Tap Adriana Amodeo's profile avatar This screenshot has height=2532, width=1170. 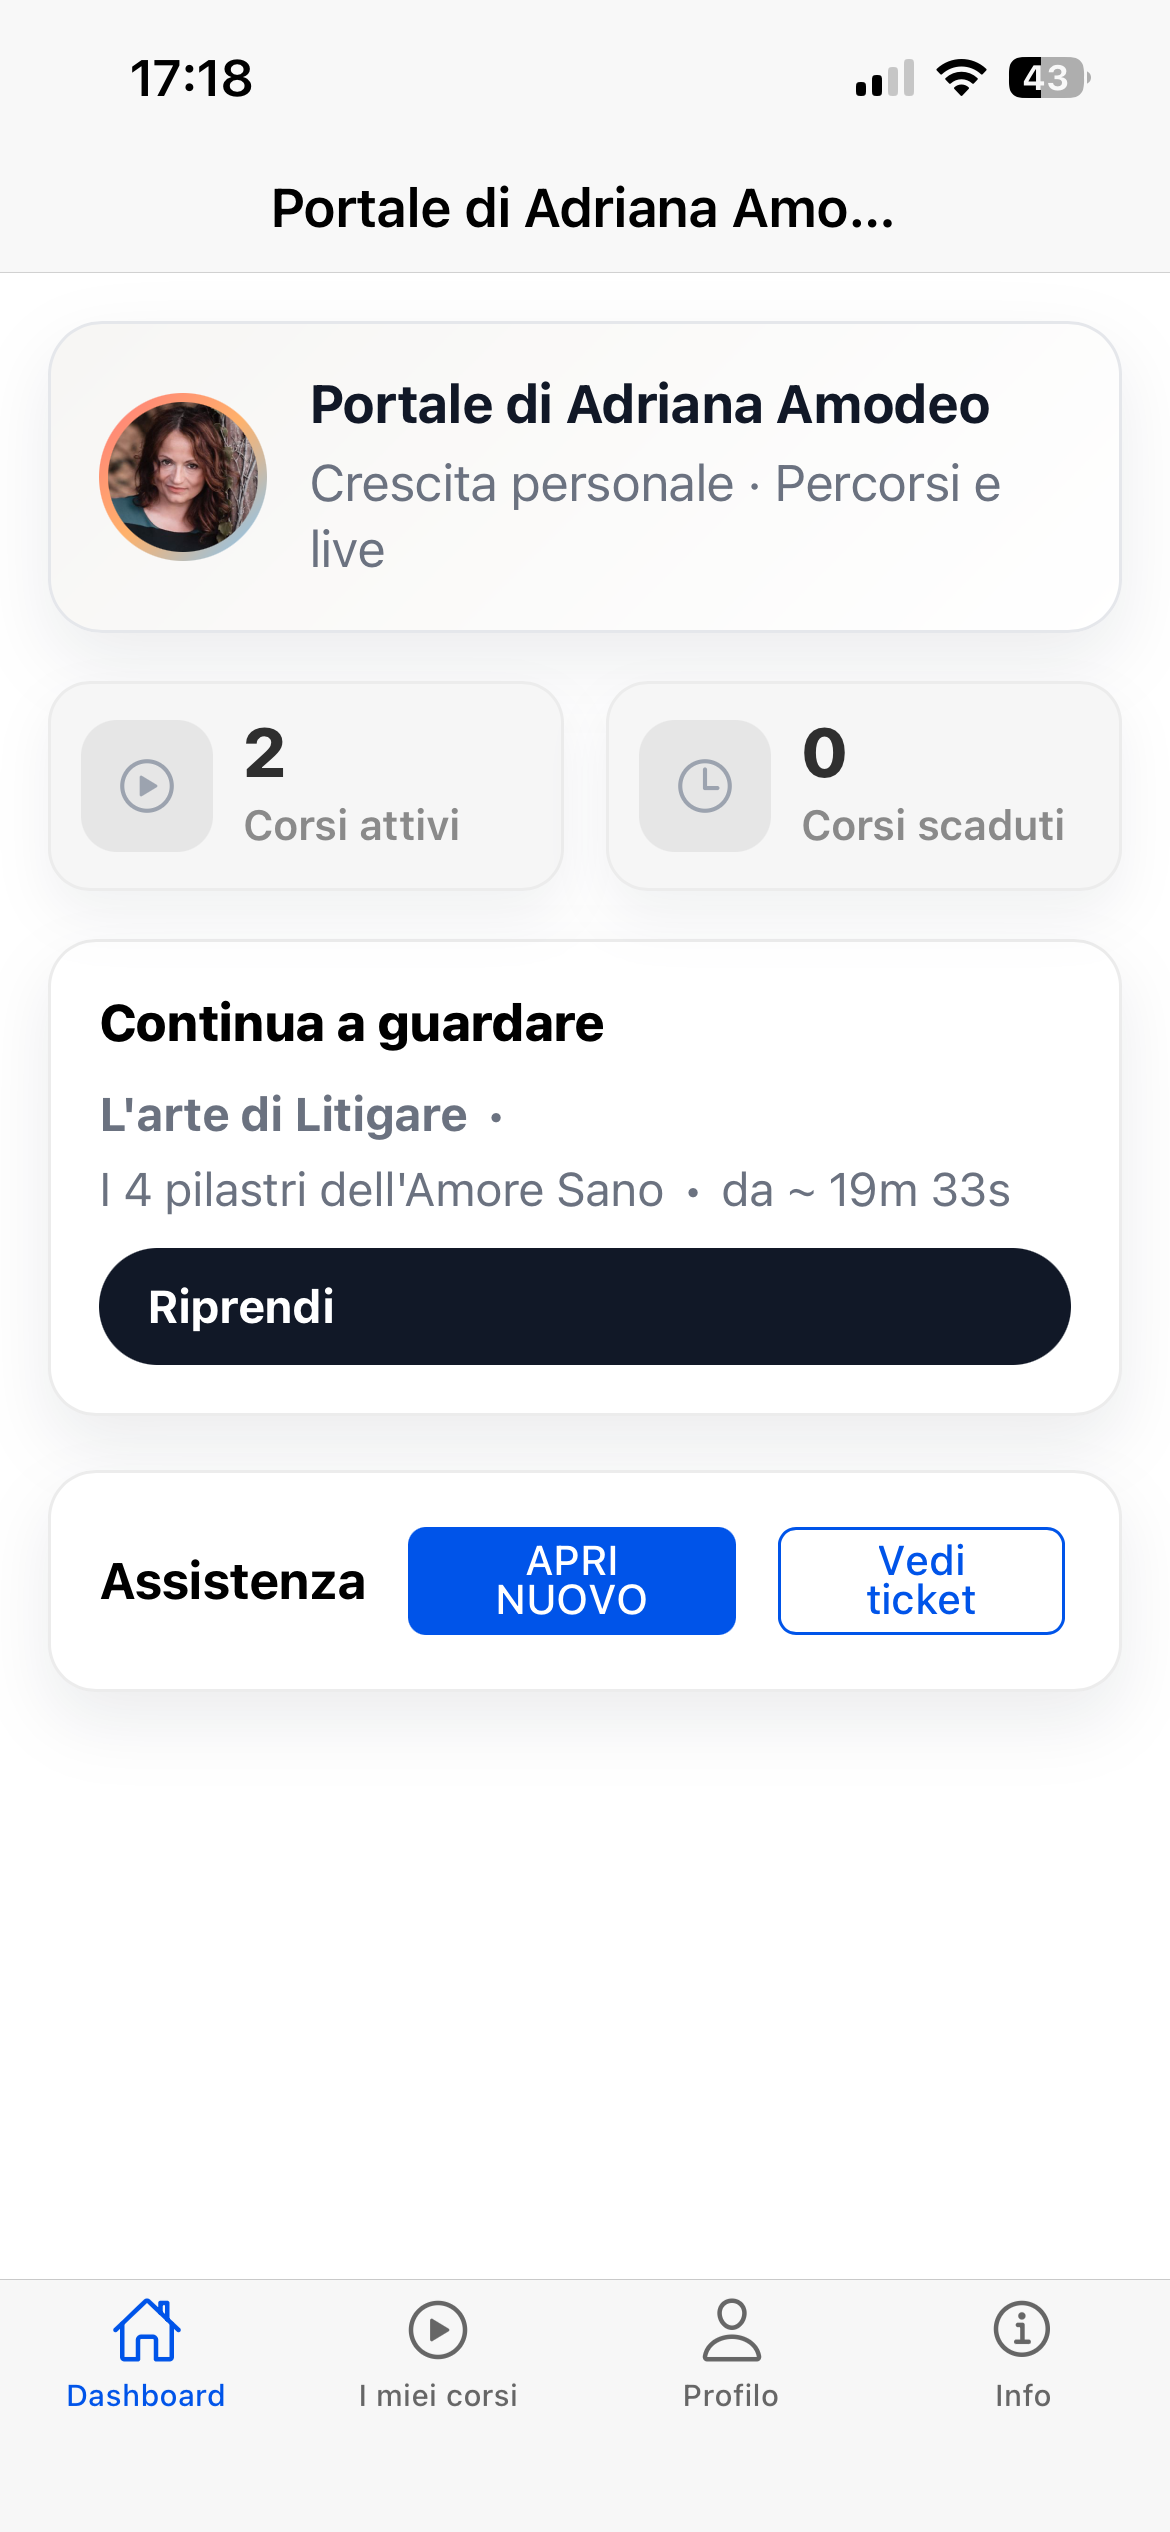tap(183, 477)
